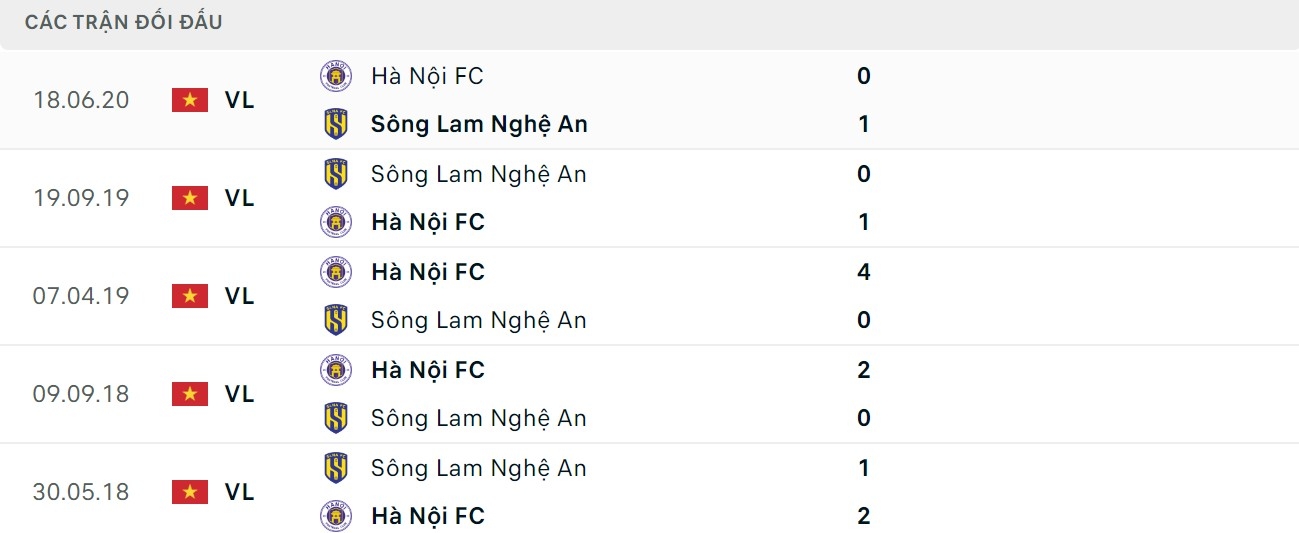This screenshot has height=533, width=1299.
Task: Select VL league label in 07.04.19 row
Action: [240, 296]
